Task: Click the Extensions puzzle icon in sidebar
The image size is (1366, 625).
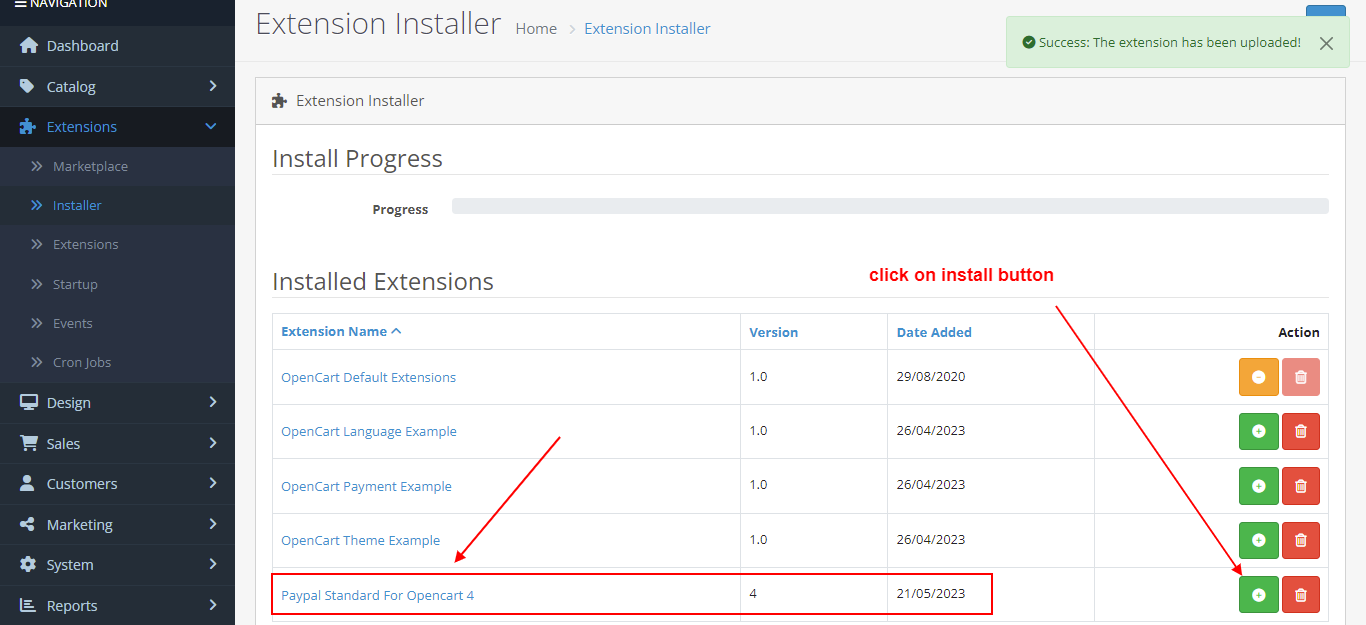Action: click(28, 127)
